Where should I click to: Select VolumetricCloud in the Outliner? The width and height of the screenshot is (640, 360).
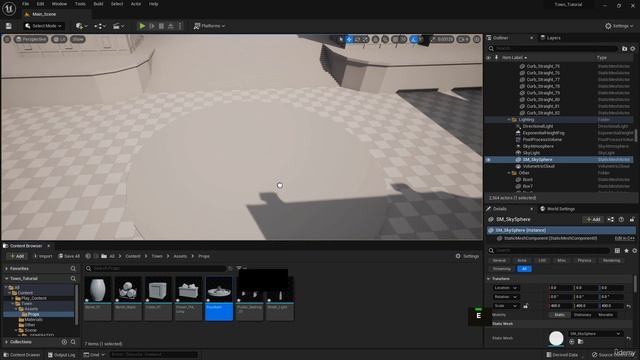click(538, 166)
